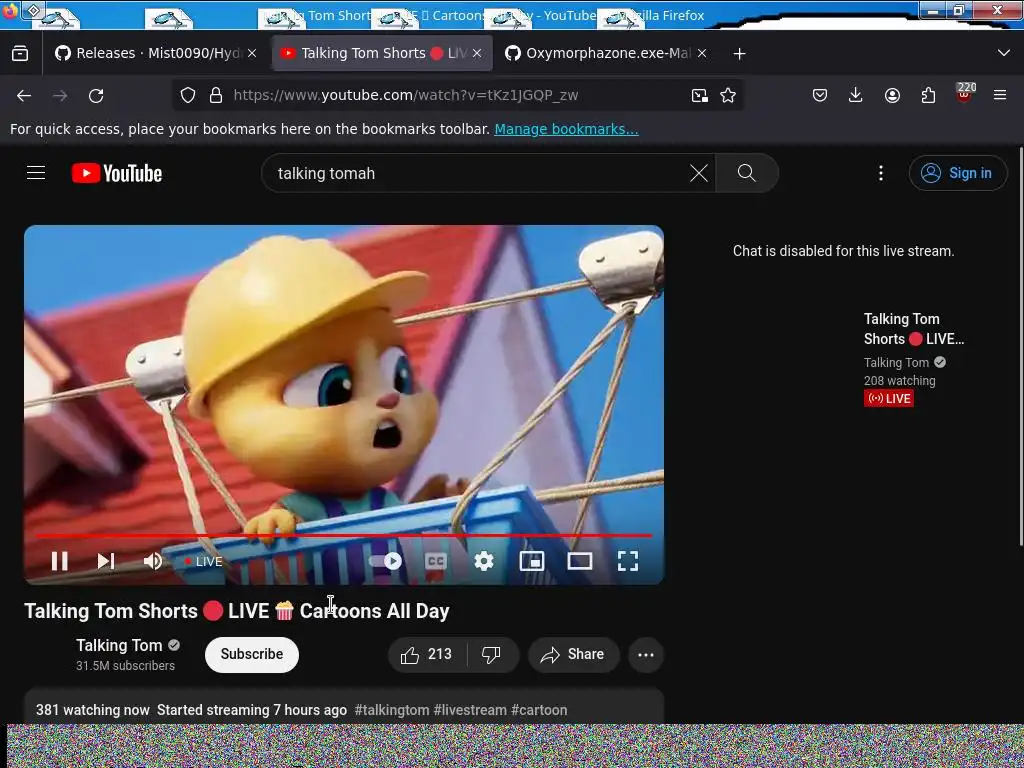Mute the video volume
1024x768 pixels.
point(153,561)
